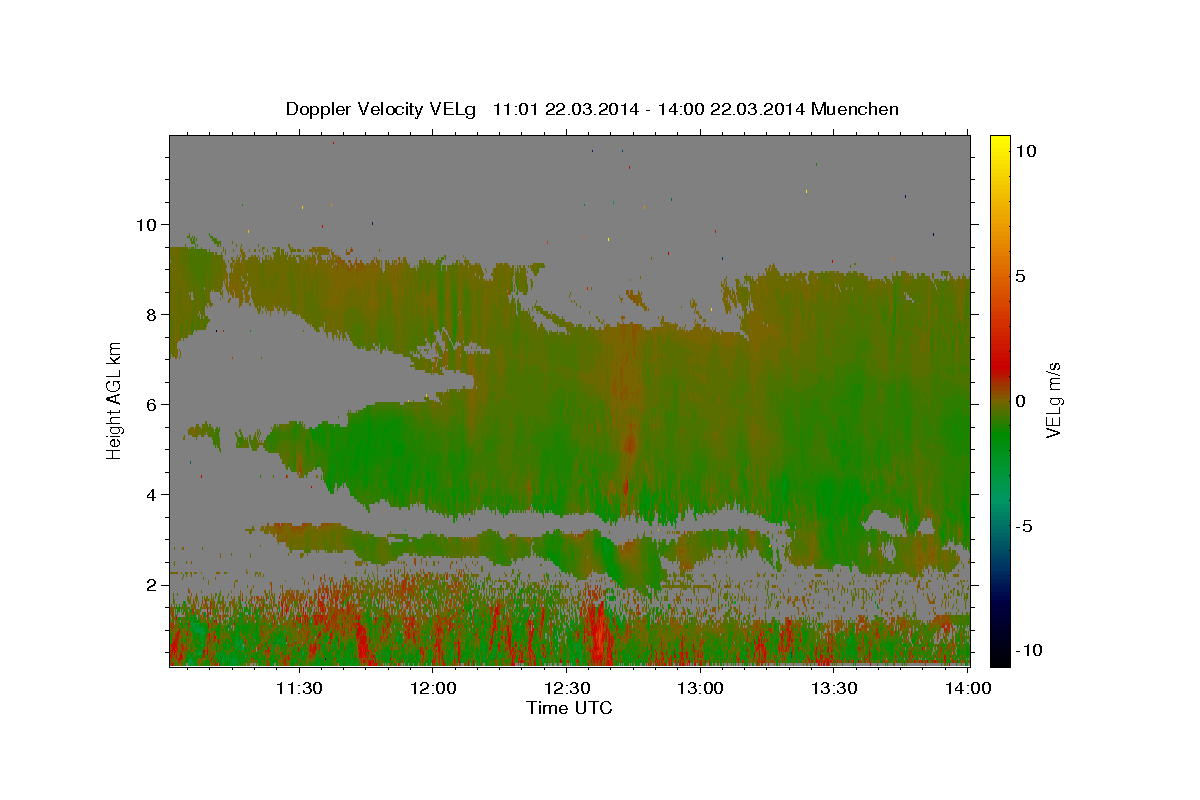Image resolution: width=1200 pixels, height=800 pixels.
Task: Click the 'VELg m/s' colorbar label
Action: [1053, 399]
